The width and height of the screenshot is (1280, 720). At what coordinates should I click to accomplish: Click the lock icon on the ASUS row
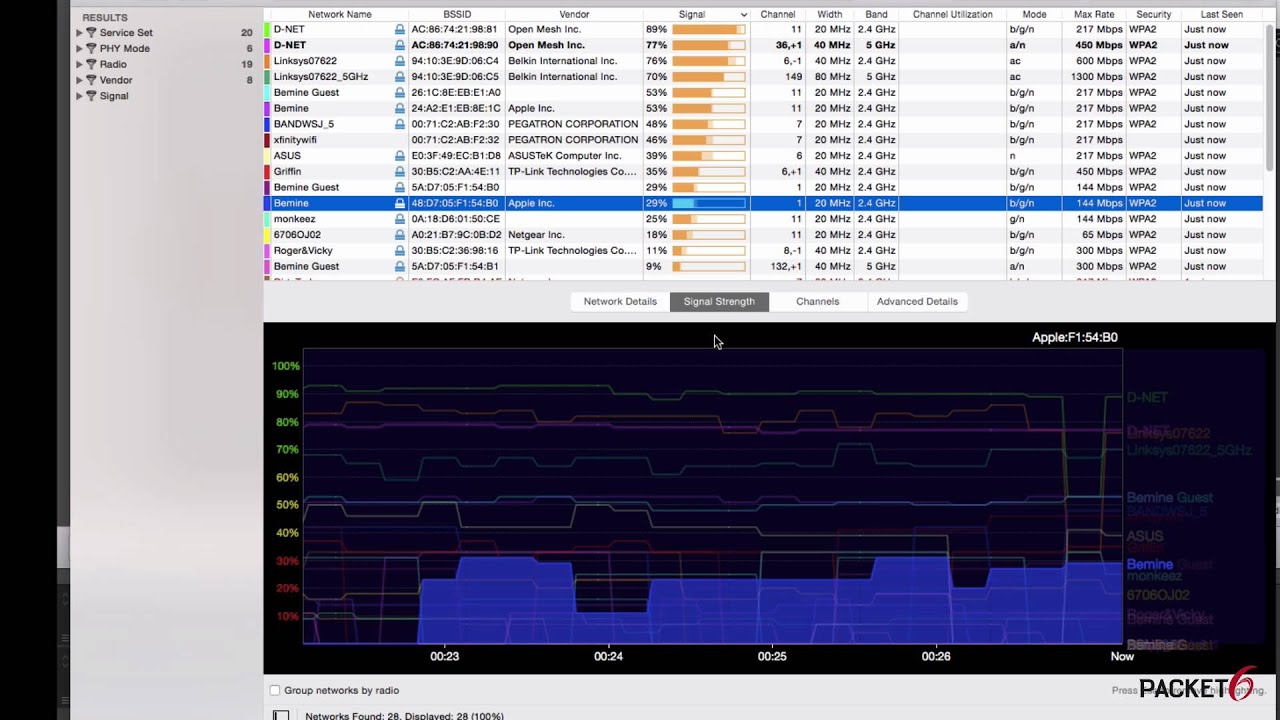coord(400,156)
